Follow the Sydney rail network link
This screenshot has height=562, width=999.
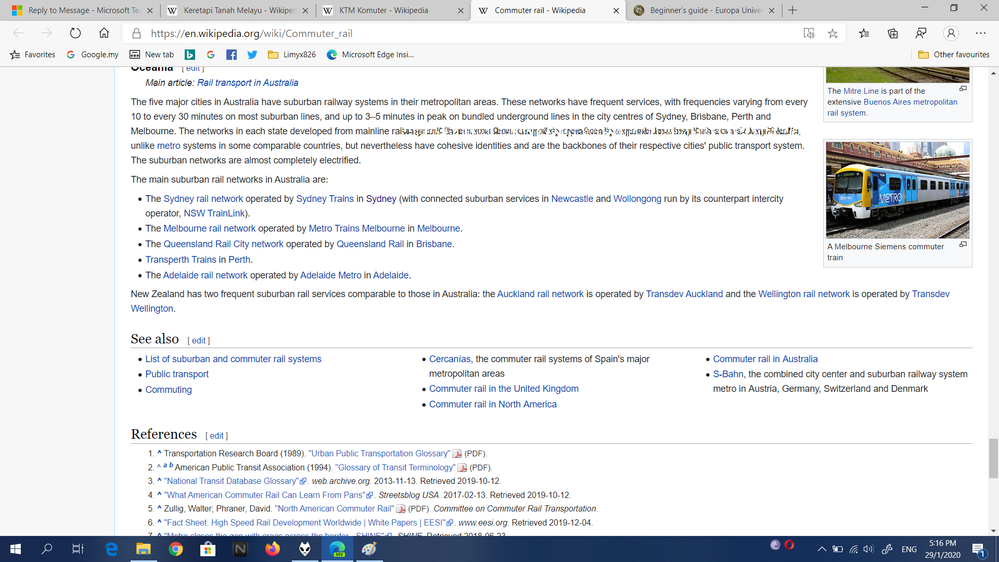(x=203, y=199)
